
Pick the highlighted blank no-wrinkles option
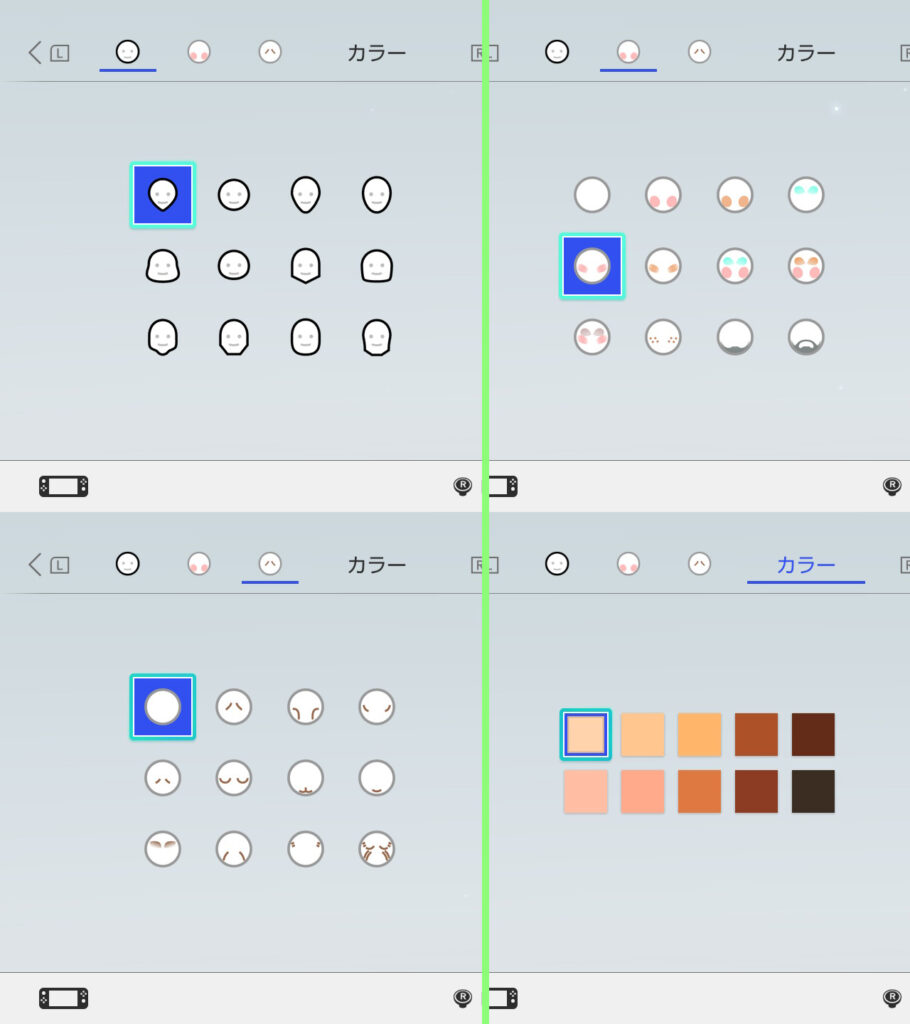163,707
